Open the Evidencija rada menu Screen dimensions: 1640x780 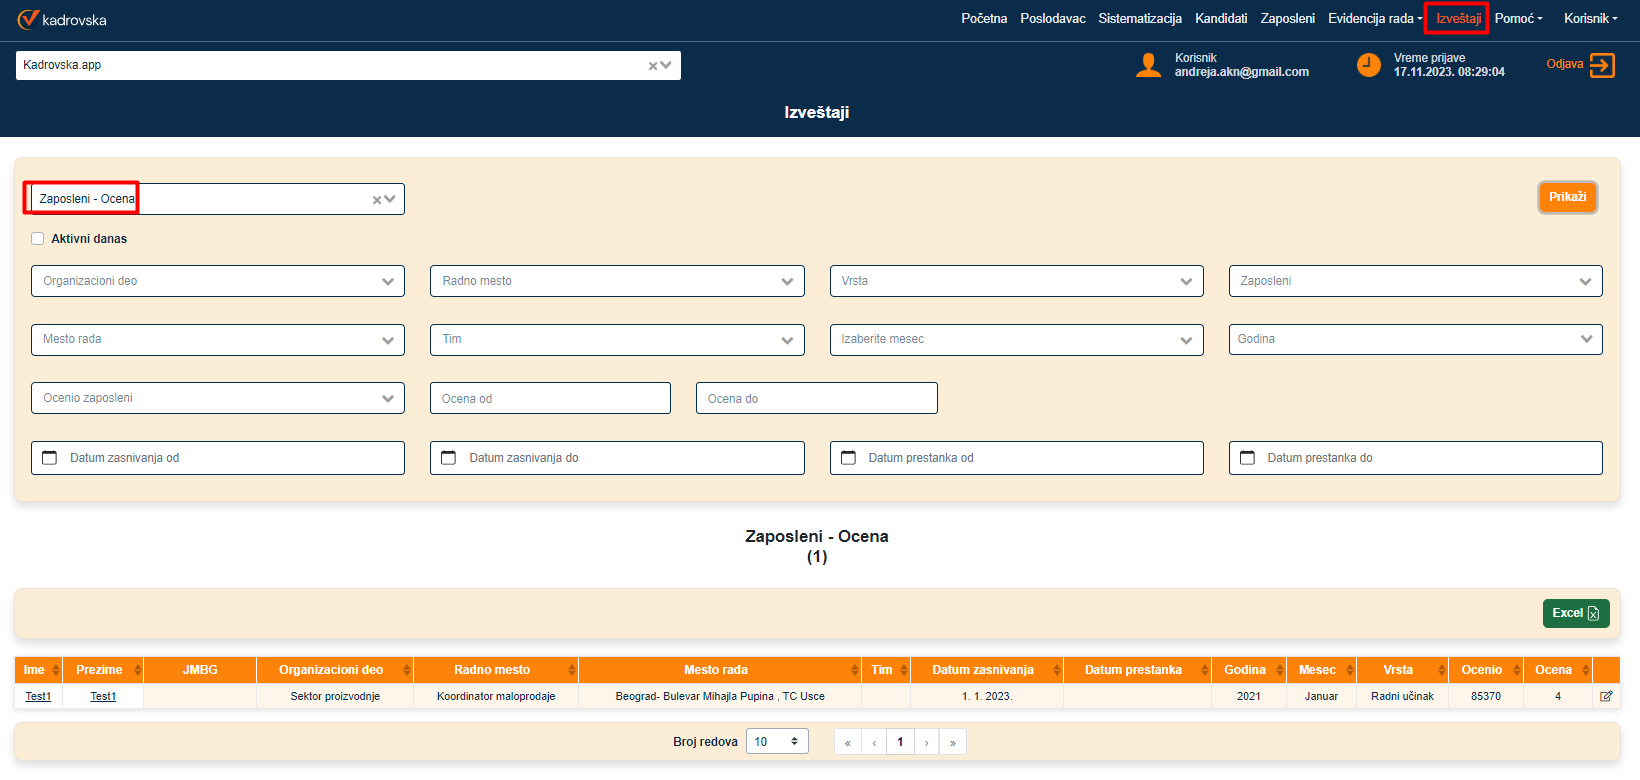pos(1374,19)
